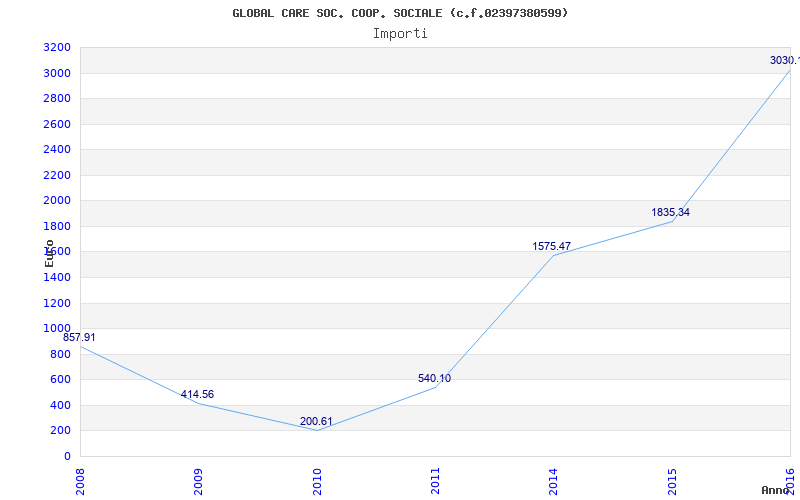Click the 3200 y-axis tick label
800x500 pixels.
point(57,48)
